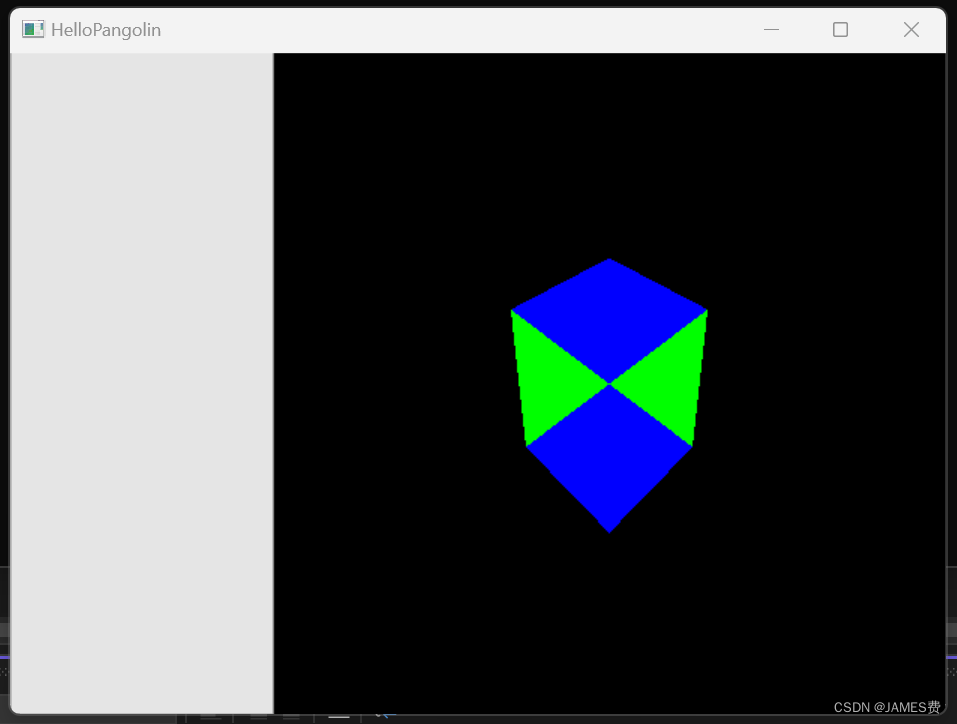This screenshot has height=724, width=957.
Task: Maximize the HelloPangolin window
Action: 840,29
